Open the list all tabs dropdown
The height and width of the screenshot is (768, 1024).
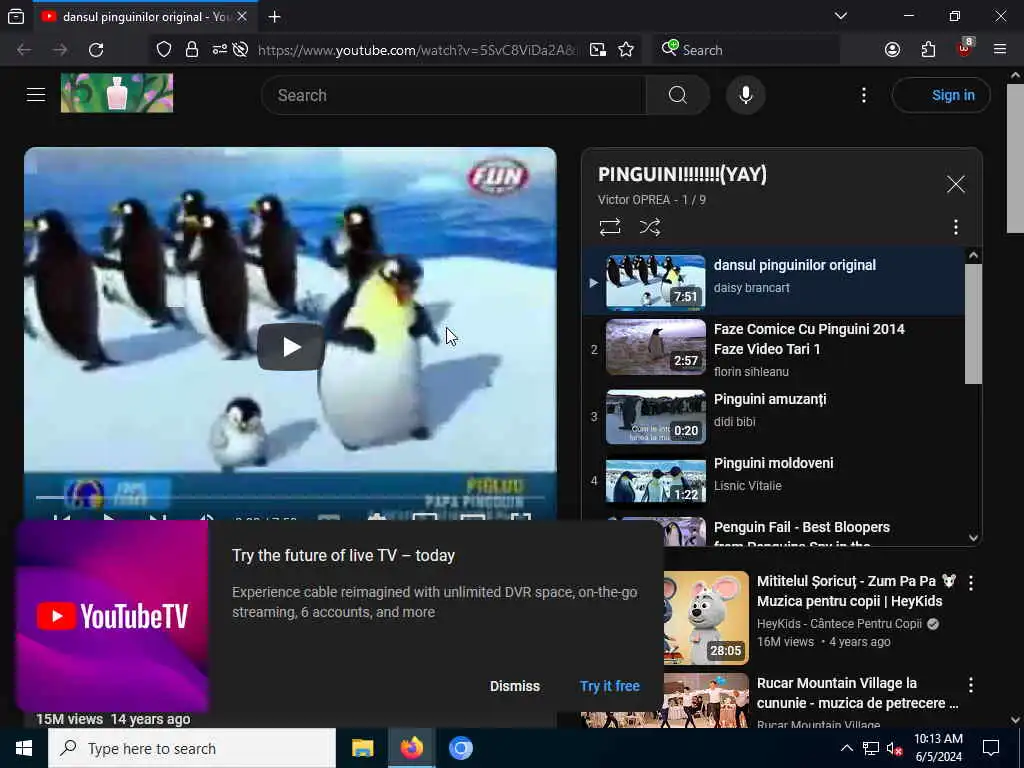coord(840,16)
